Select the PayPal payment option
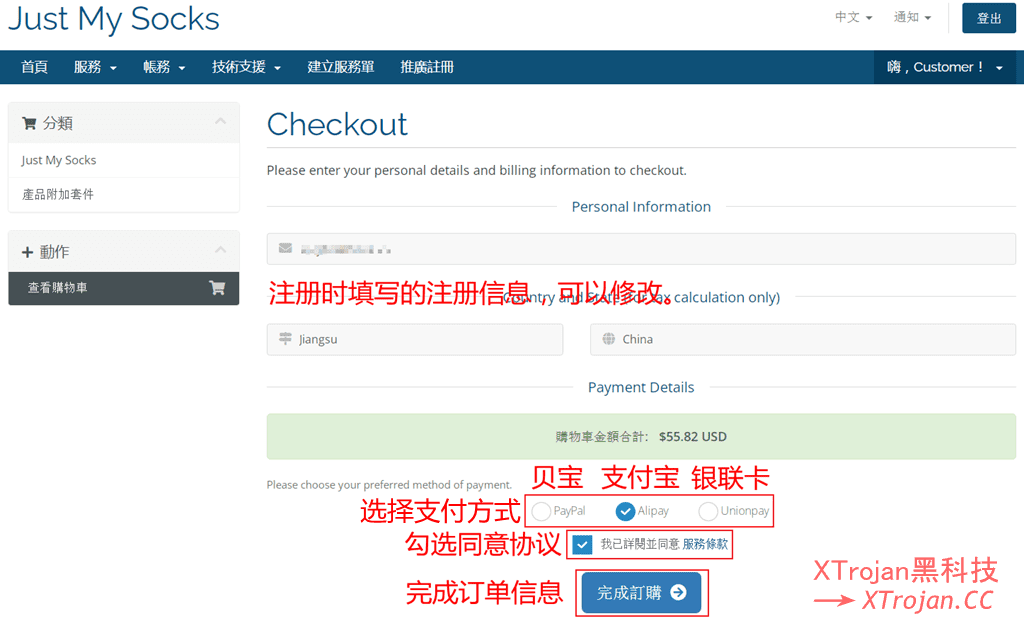The height and width of the screenshot is (621, 1024). (541, 511)
